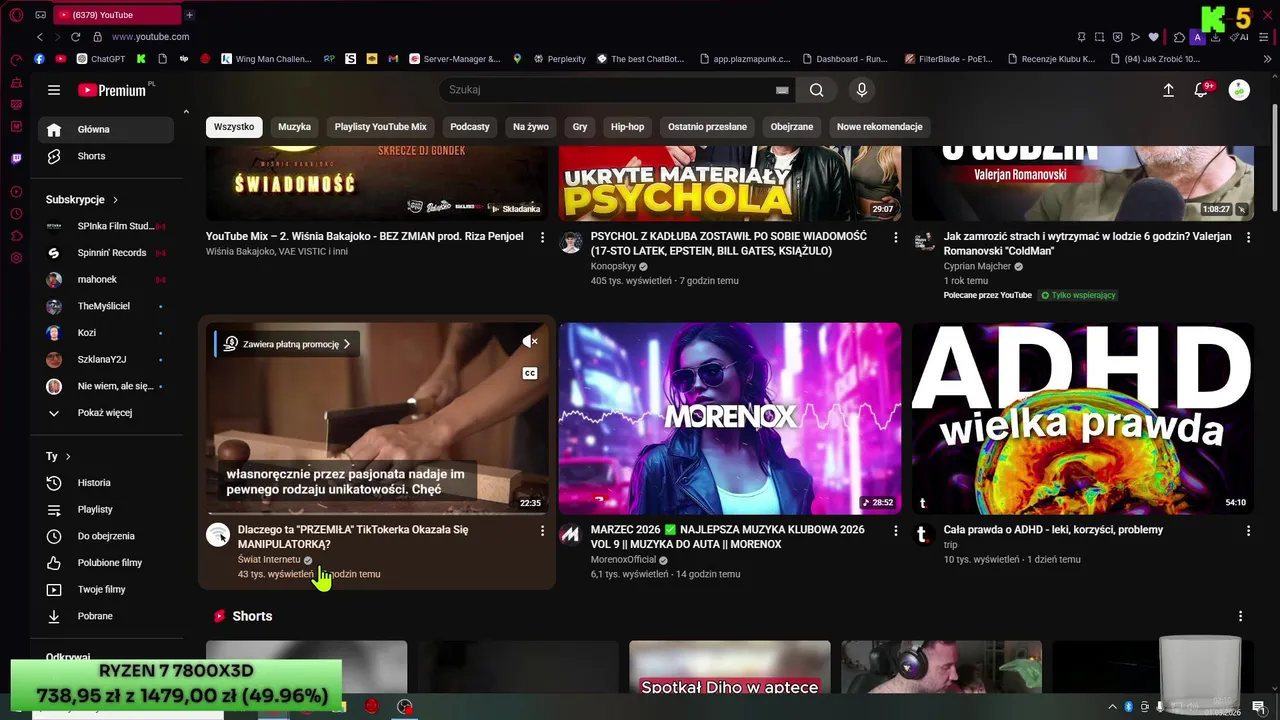Click the YouTube Premium logo
The height and width of the screenshot is (720, 1280).
pos(112,90)
